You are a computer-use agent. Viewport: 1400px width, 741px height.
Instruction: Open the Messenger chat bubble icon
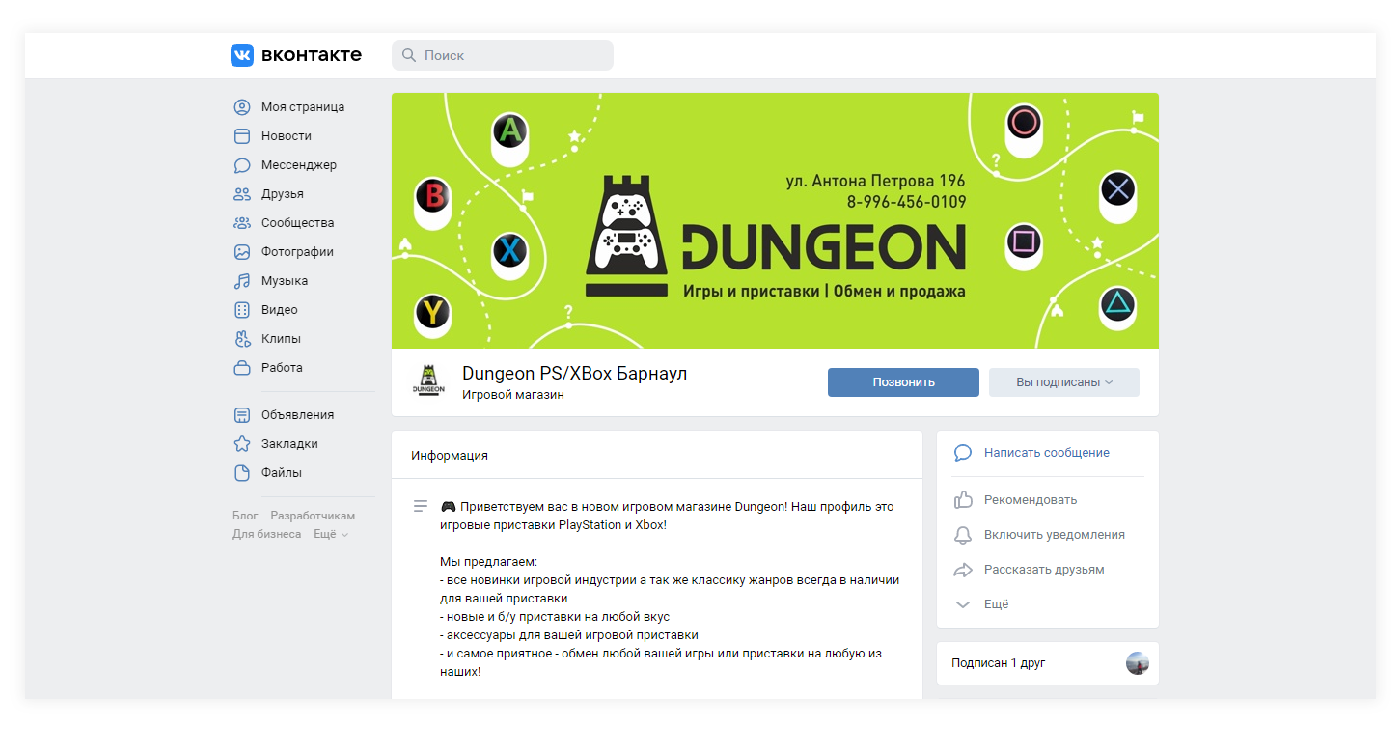click(x=242, y=165)
